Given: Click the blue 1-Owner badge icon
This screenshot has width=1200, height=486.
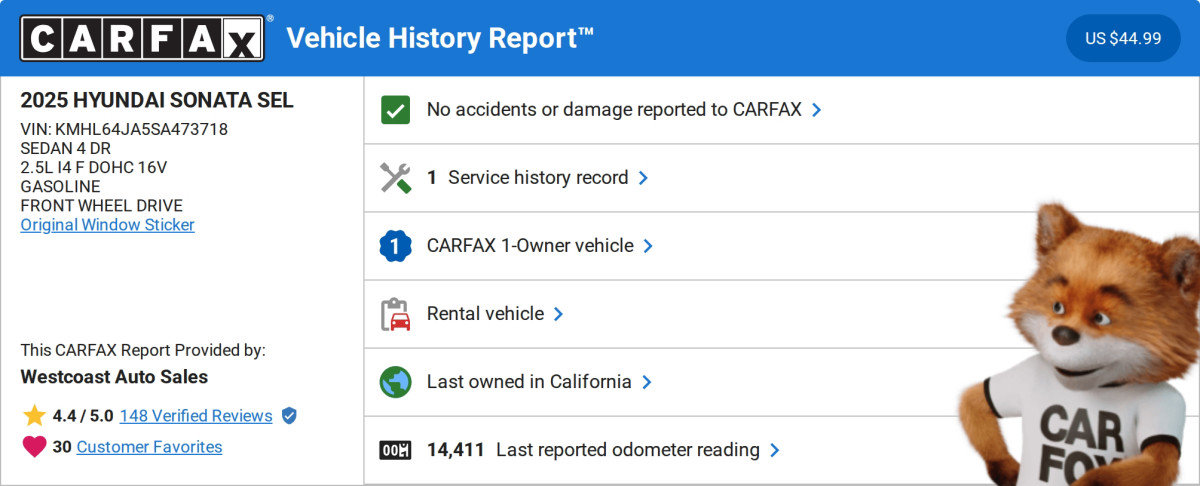Looking at the screenshot, I should [x=396, y=246].
